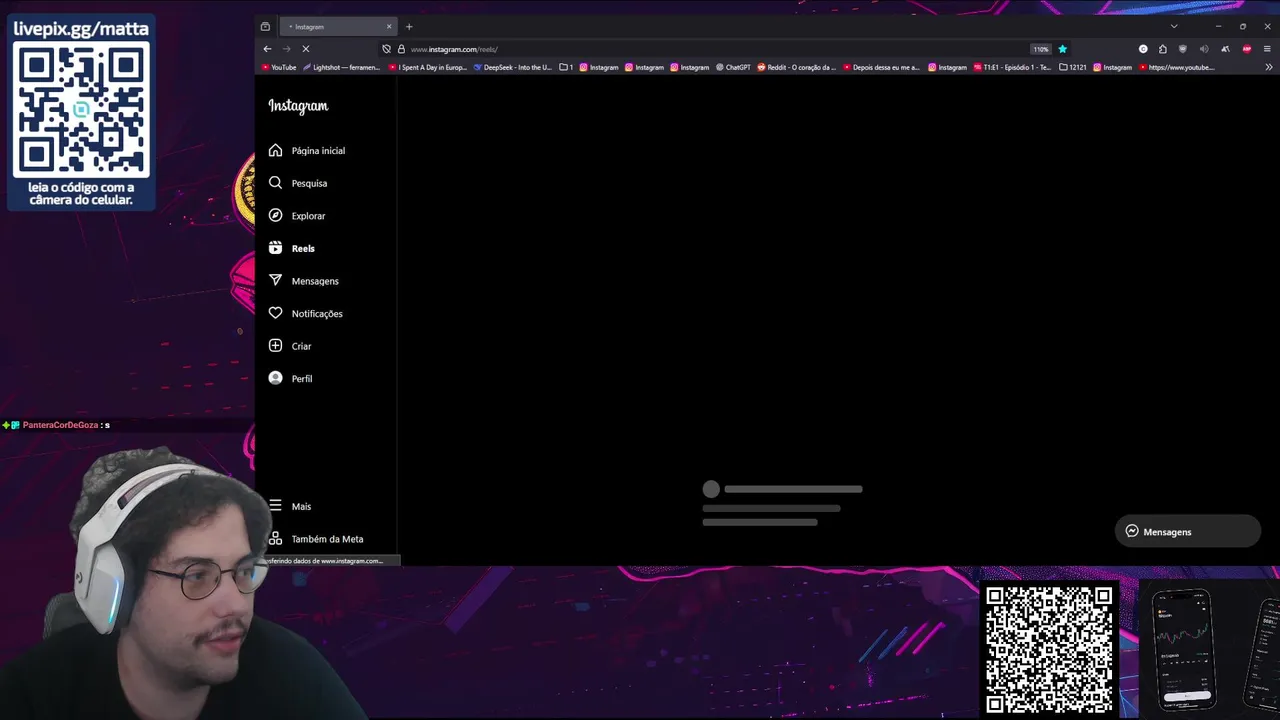Click Criar to make a post
The width and height of the screenshot is (1280, 720).
coord(291,346)
